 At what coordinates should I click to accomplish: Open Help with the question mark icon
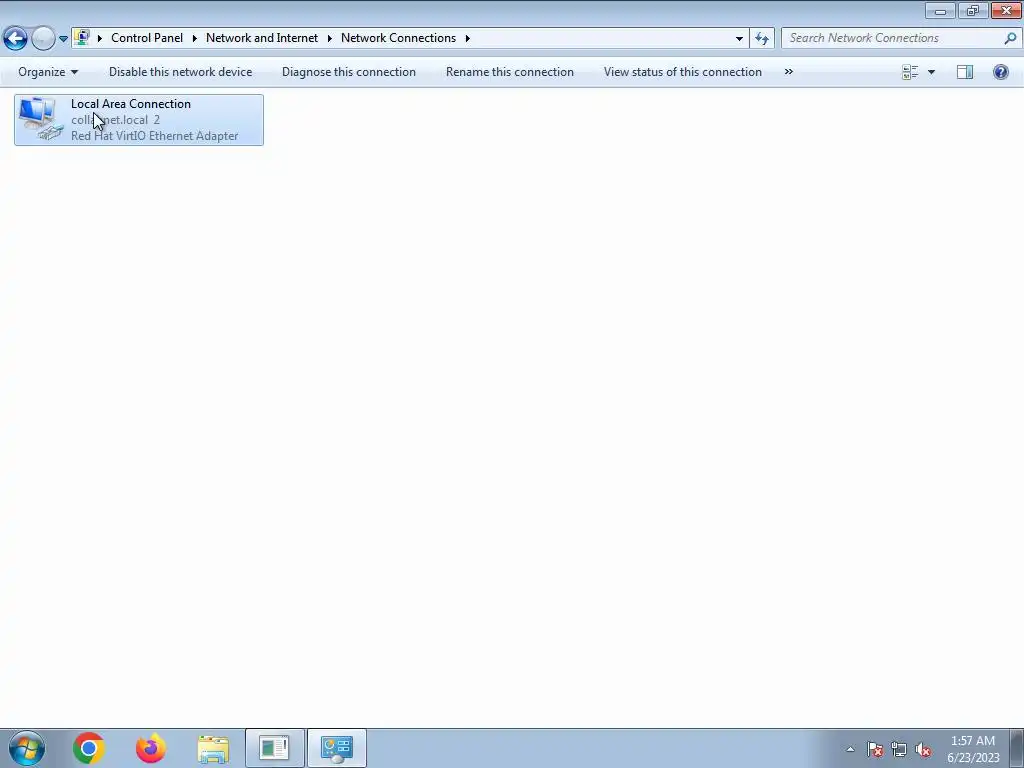[1000, 72]
